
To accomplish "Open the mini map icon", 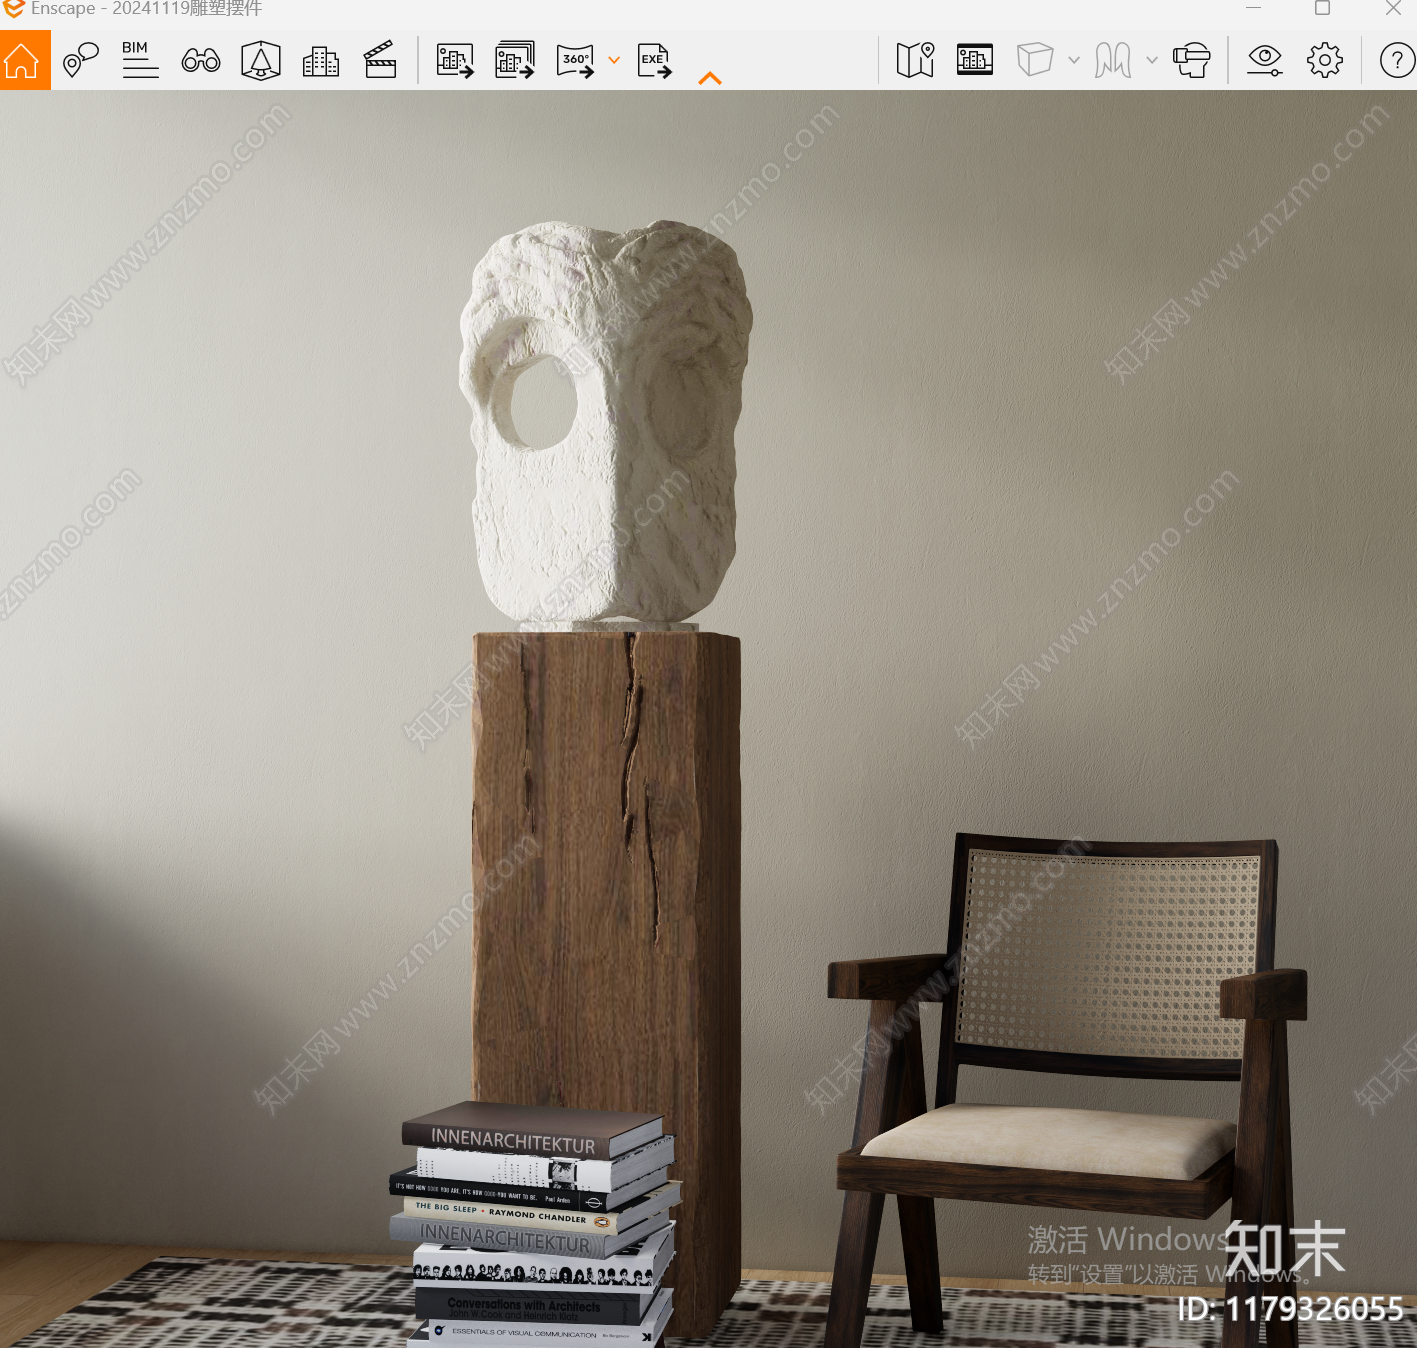I will pos(915,60).
